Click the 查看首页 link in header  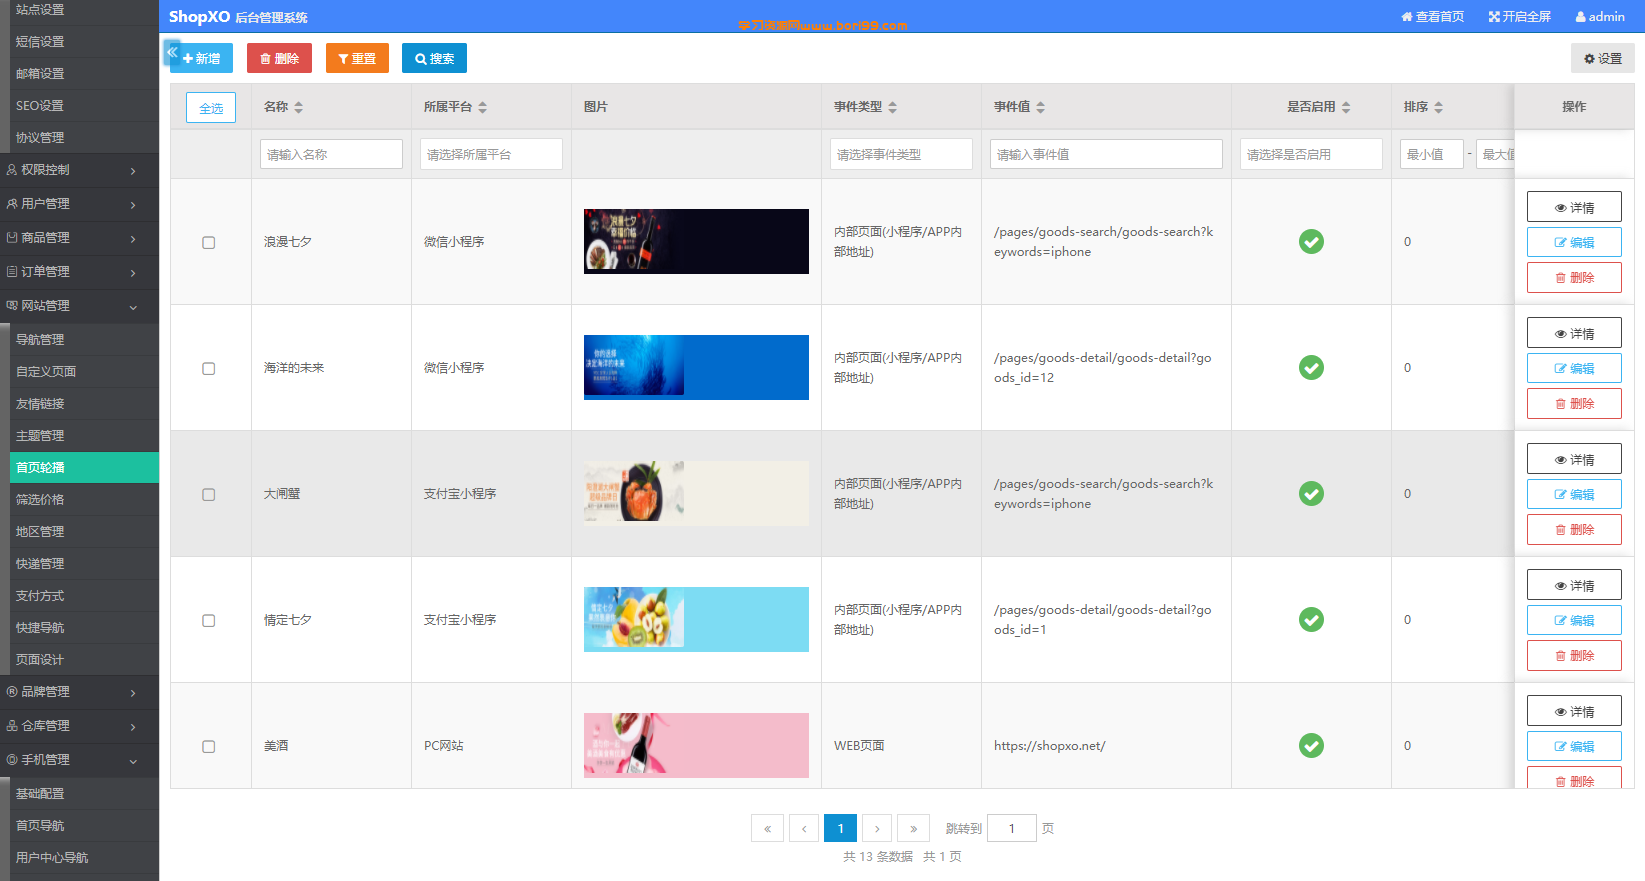pyautogui.click(x=1432, y=16)
